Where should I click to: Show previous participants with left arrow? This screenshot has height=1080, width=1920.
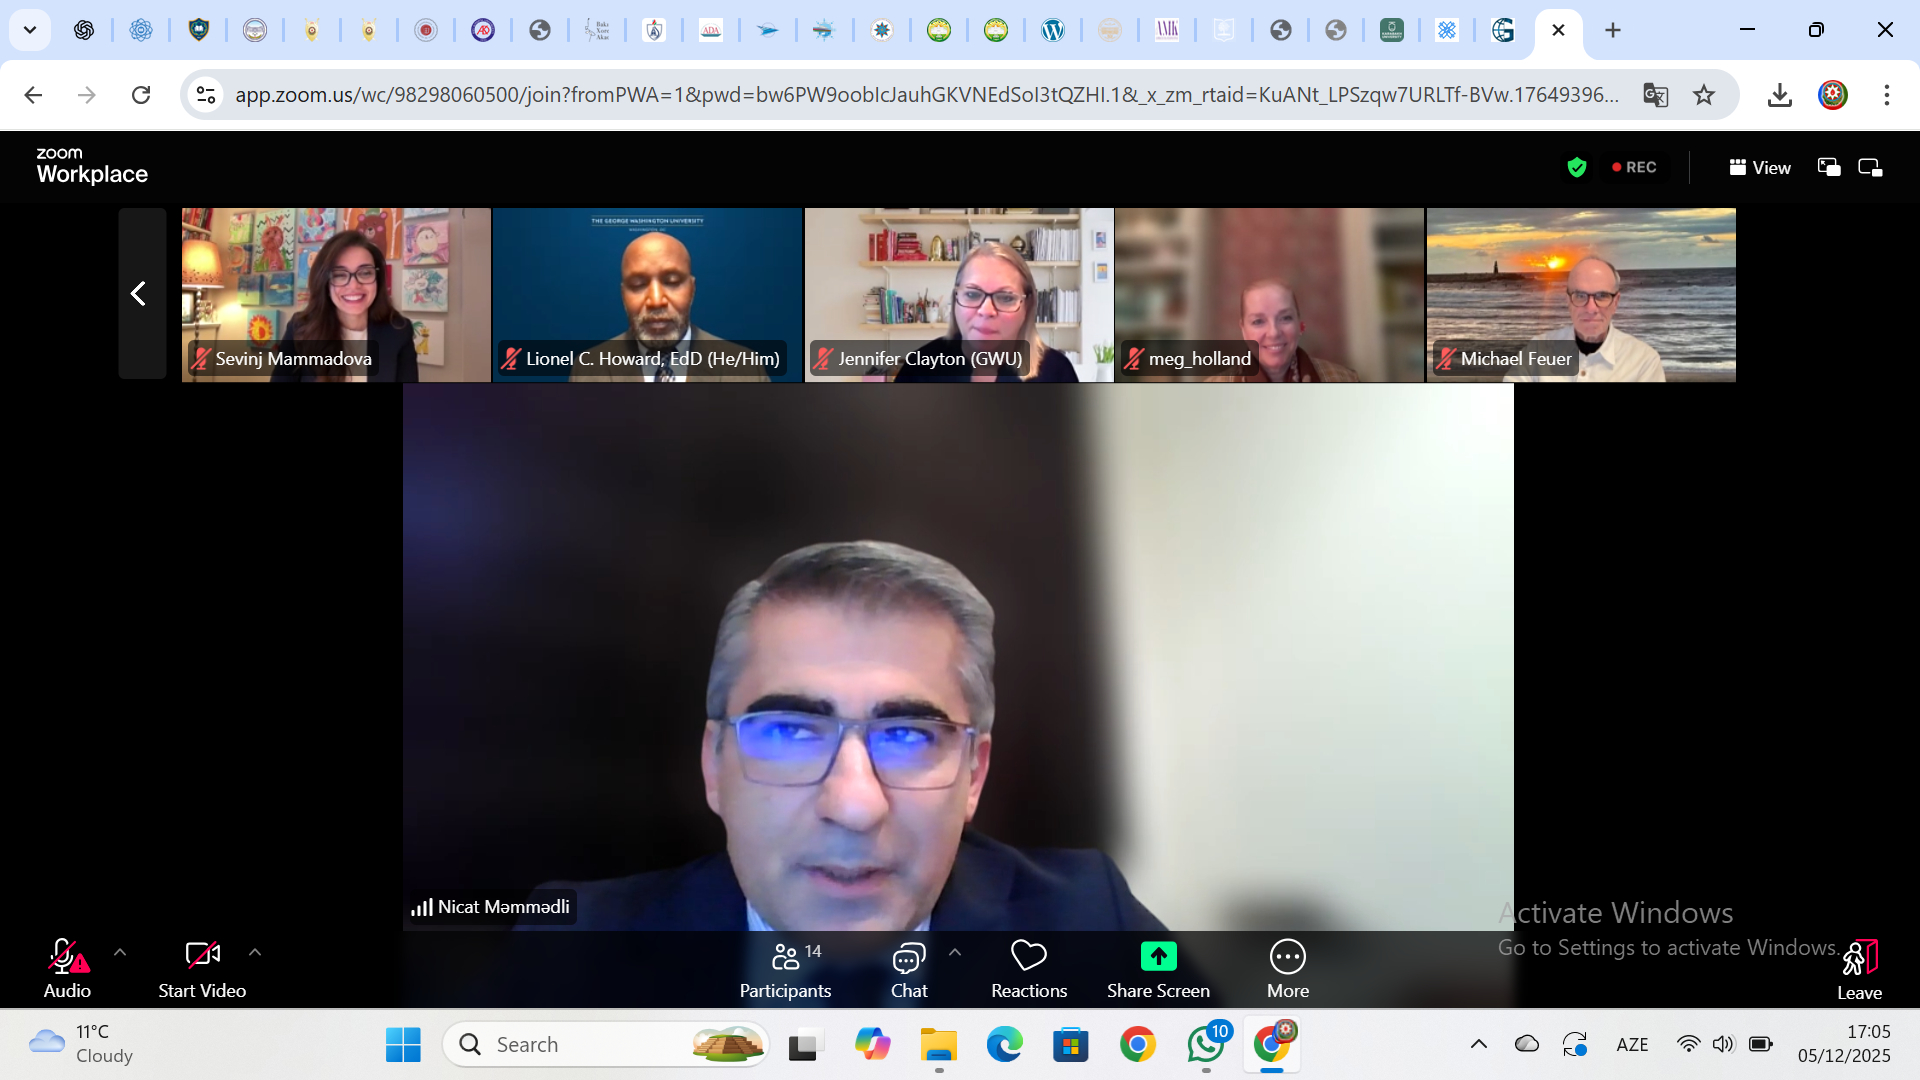pos(140,293)
